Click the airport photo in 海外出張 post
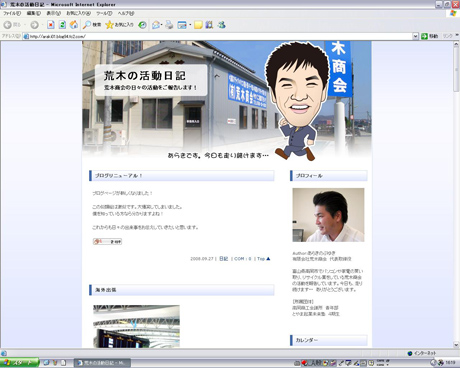 tap(136, 326)
